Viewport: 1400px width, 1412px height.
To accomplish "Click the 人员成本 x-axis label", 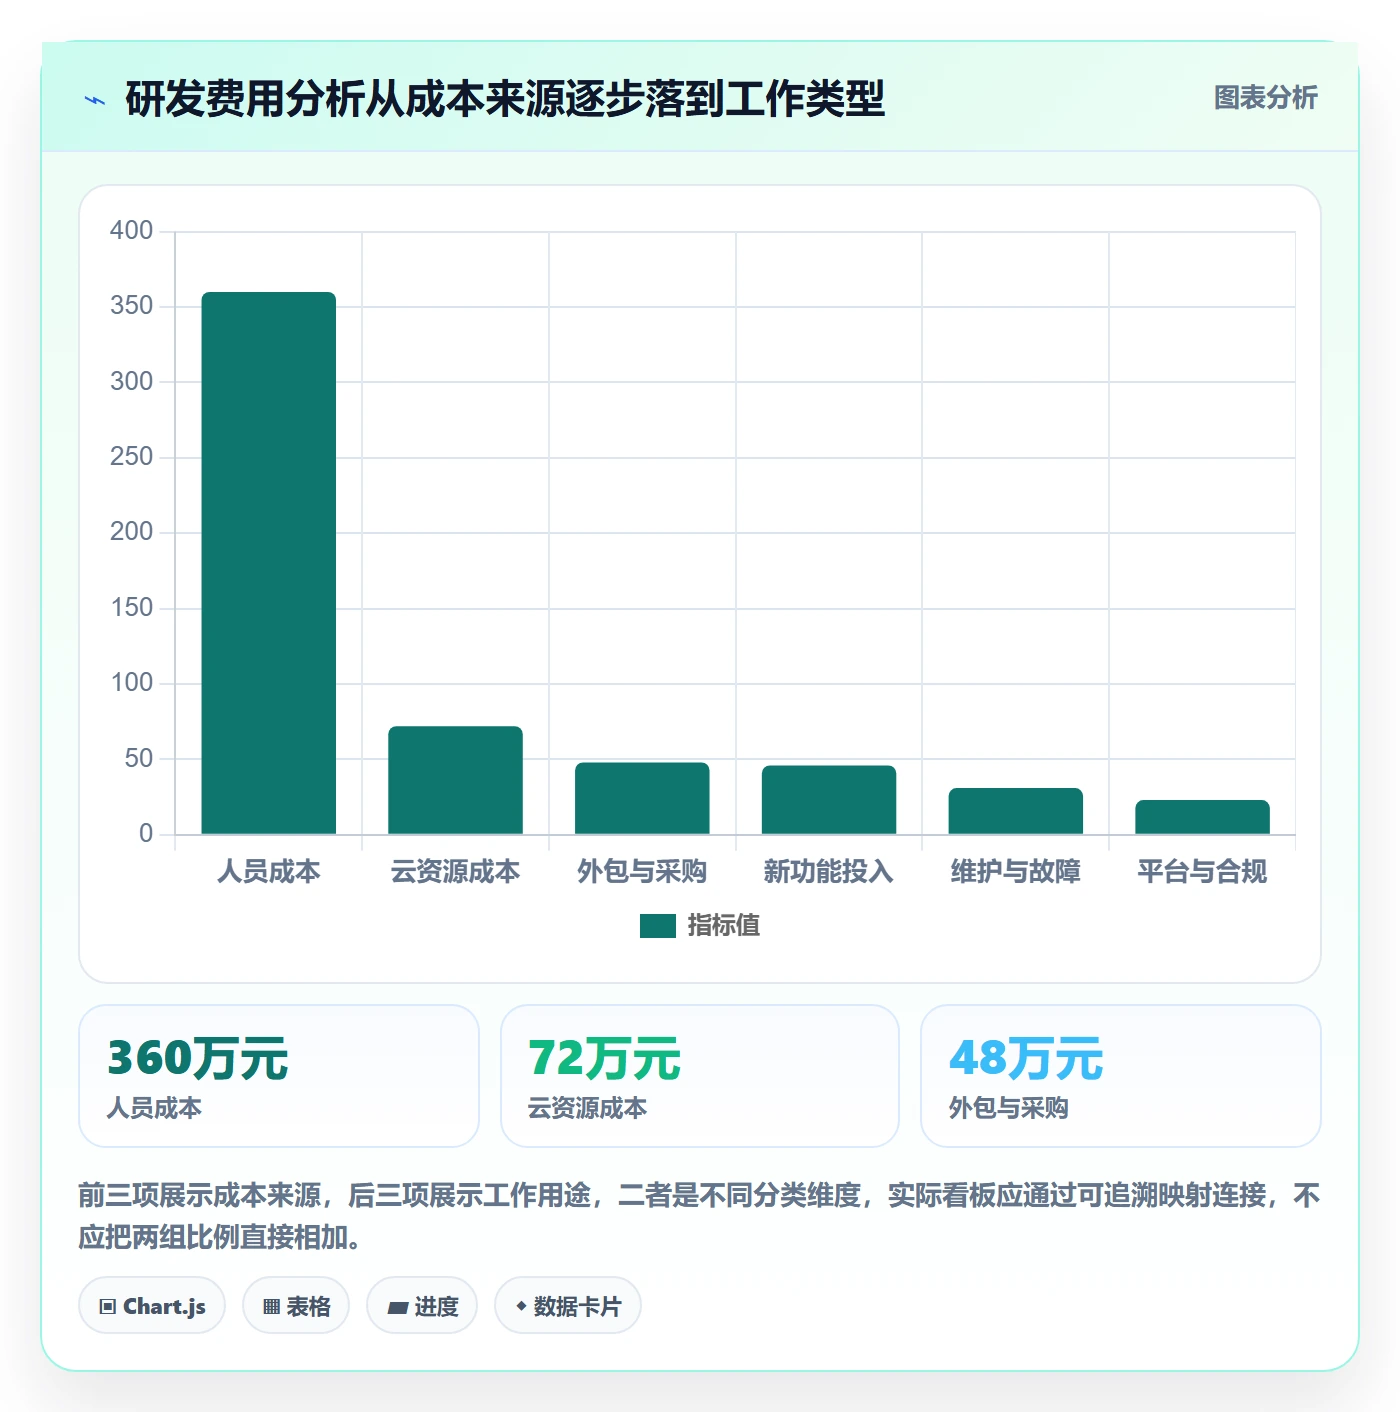I will [269, 872].
